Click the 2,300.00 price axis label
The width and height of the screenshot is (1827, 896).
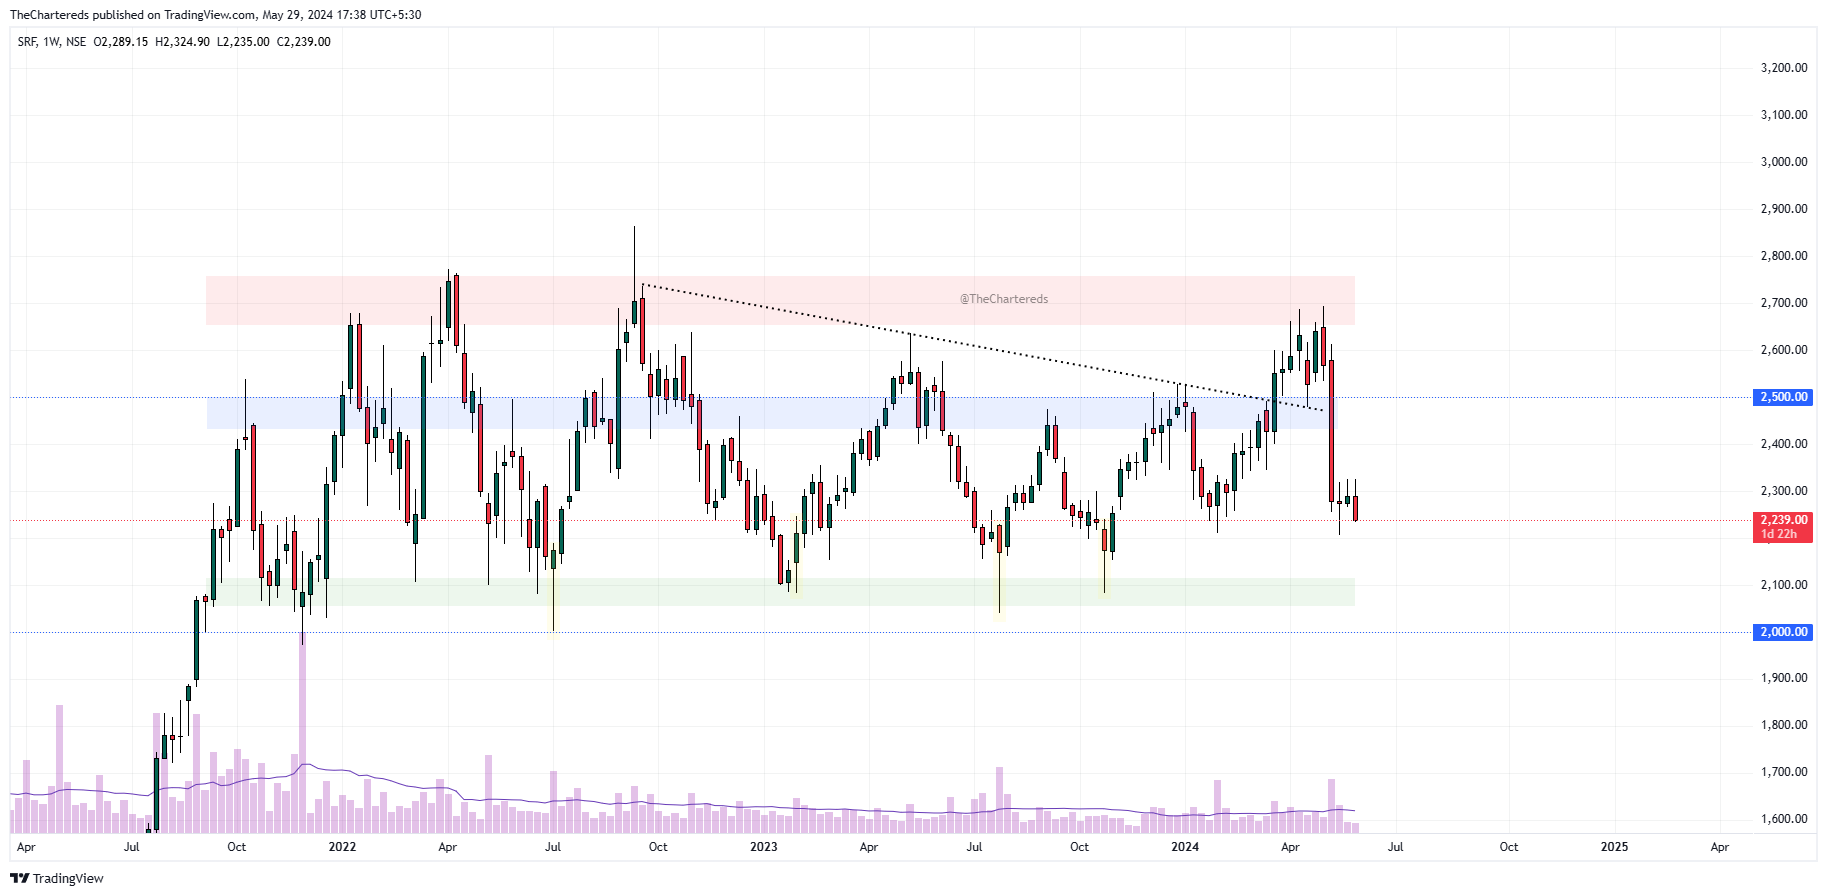coord(1783,491)
